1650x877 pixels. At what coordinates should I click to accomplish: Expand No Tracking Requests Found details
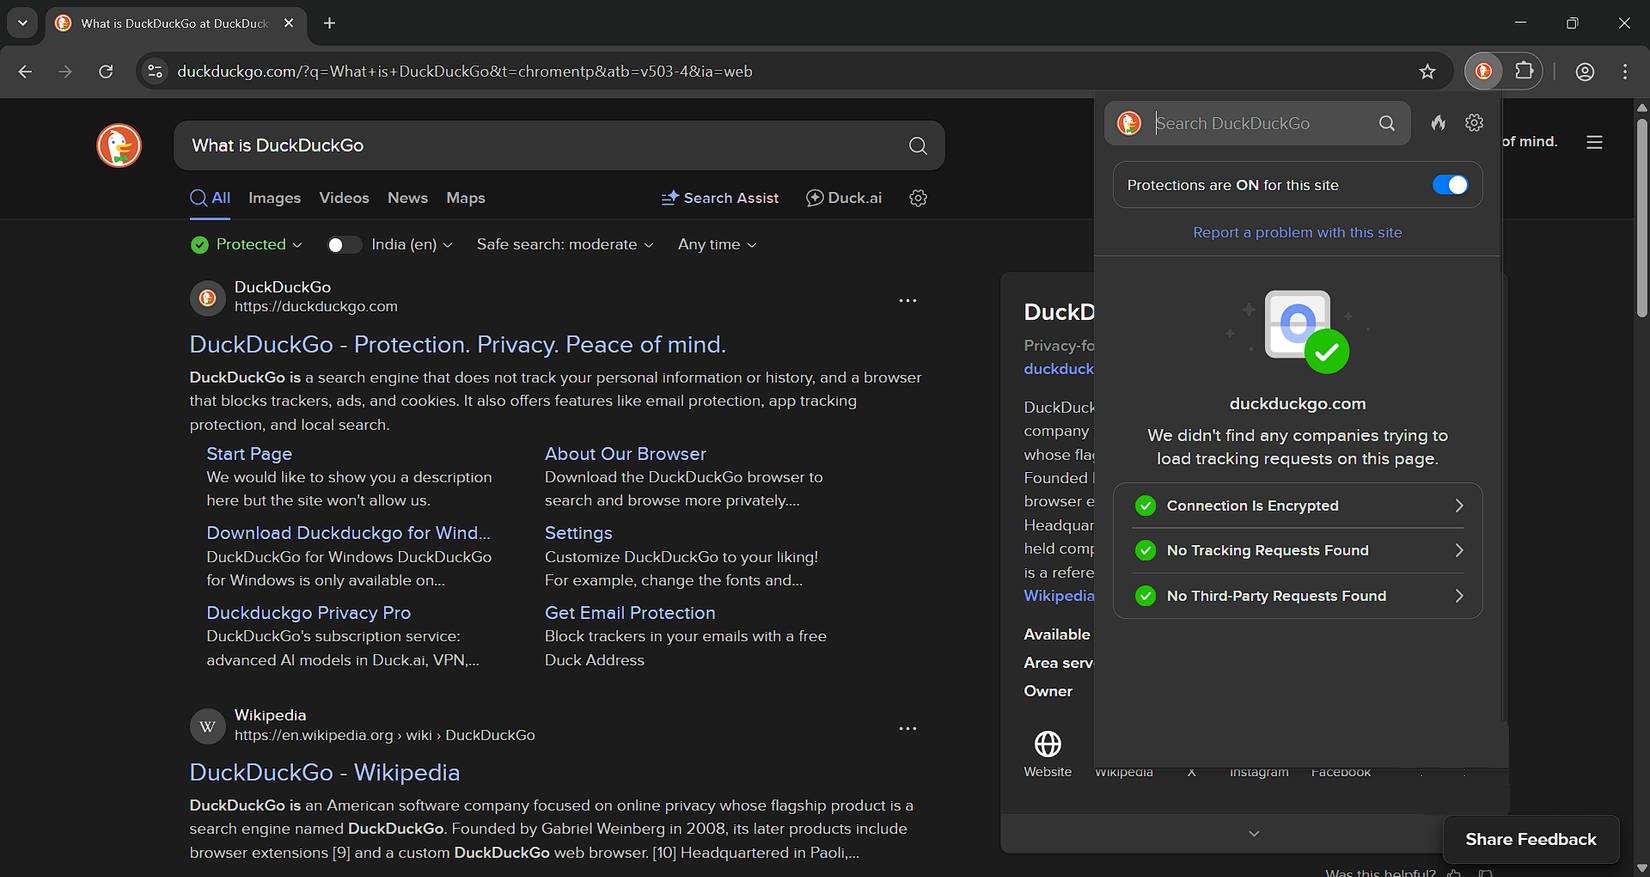(x=1297, y=551)
